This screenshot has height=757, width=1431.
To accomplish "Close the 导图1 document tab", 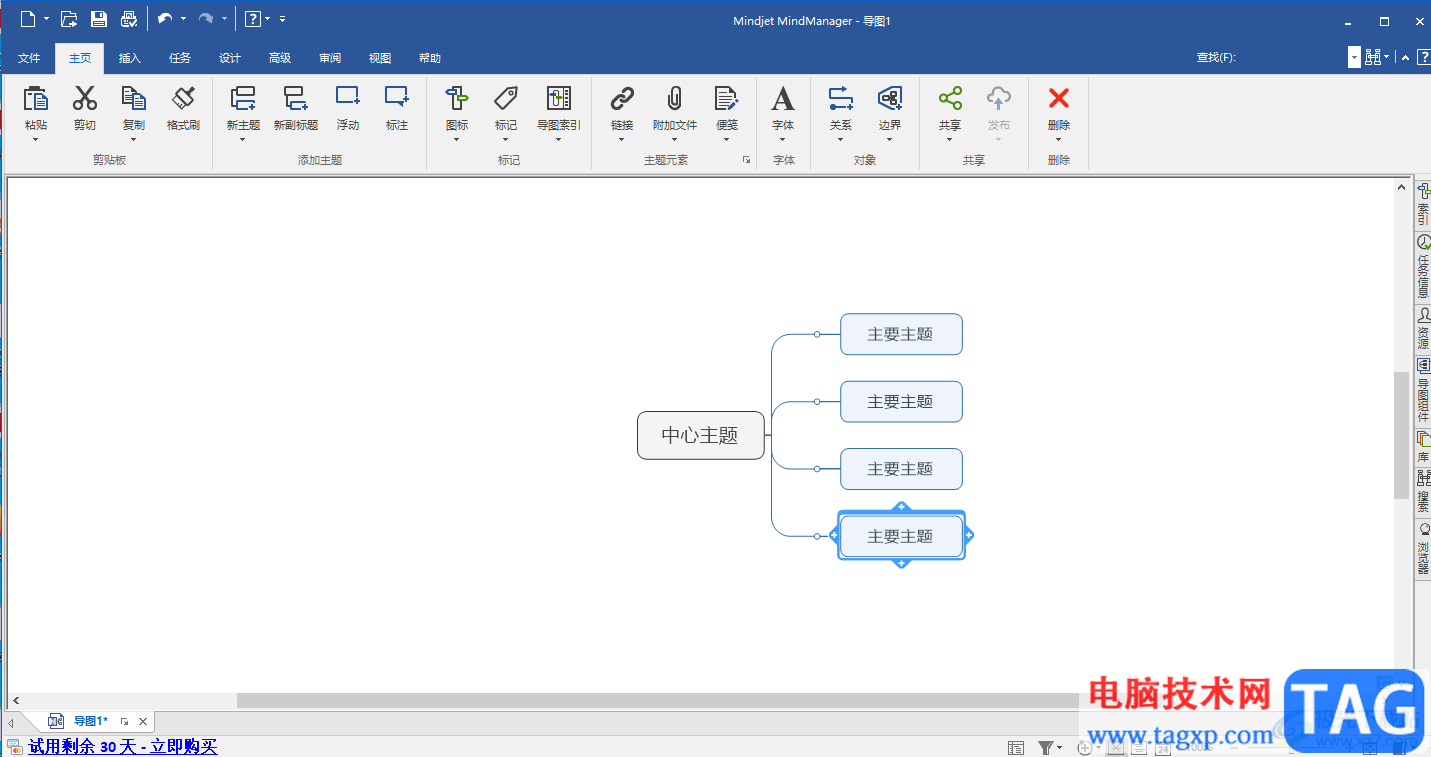I will 143,721.
